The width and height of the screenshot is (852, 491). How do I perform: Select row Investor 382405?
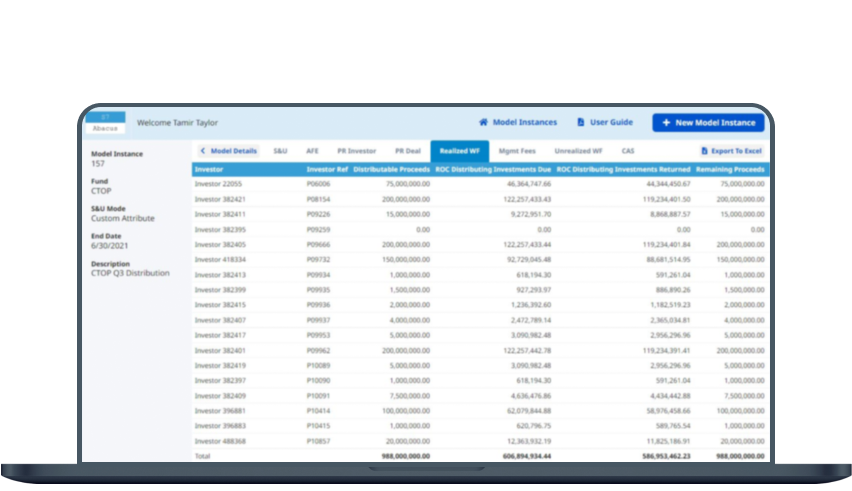pos(480,245)
